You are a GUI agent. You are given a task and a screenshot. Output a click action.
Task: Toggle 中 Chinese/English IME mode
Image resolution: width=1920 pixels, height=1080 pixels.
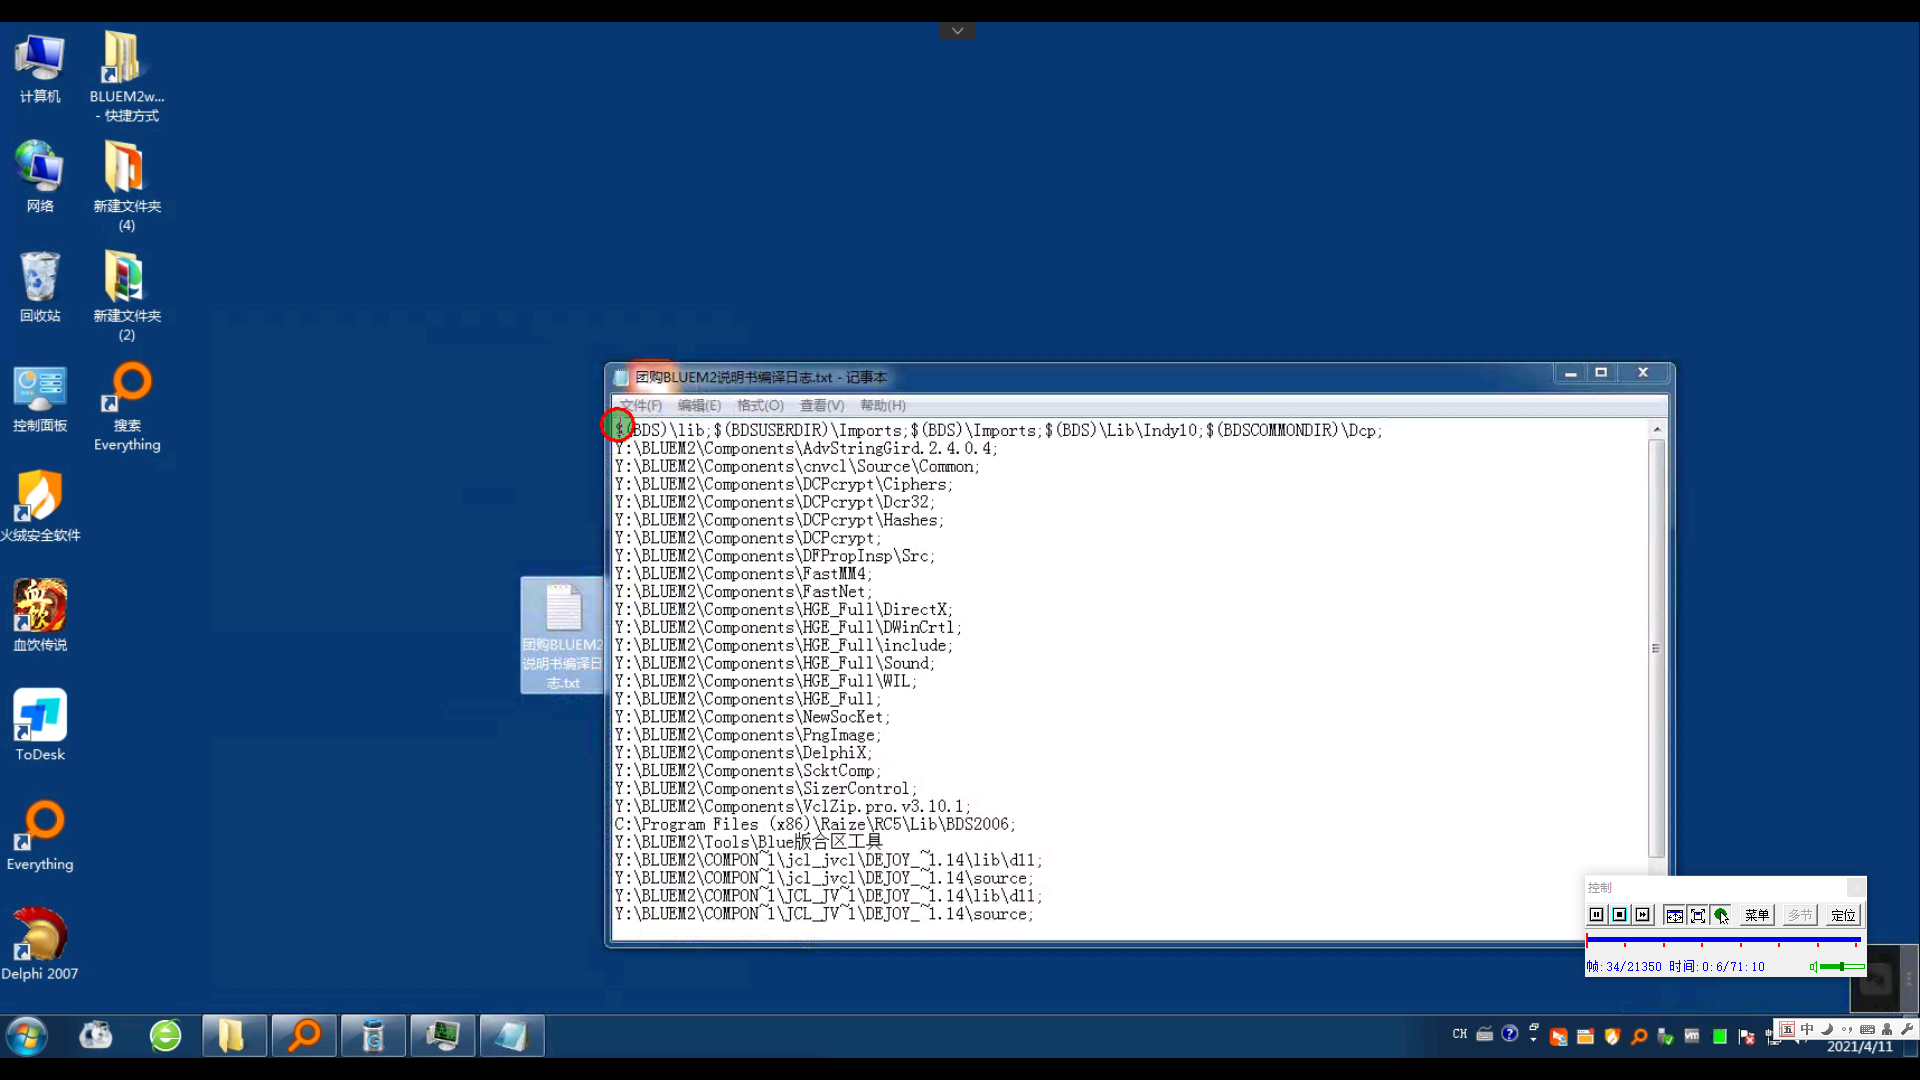pyautogui.click(x=1807, y=1029)
